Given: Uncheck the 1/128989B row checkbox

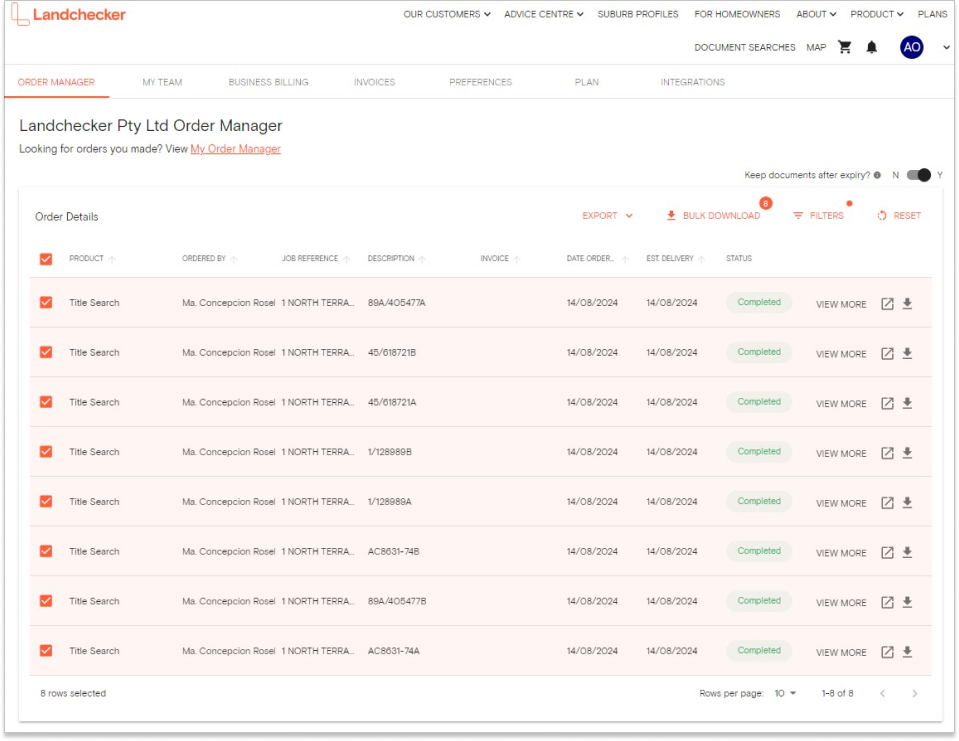Looking at the screenshot, I should pos(46,452).
